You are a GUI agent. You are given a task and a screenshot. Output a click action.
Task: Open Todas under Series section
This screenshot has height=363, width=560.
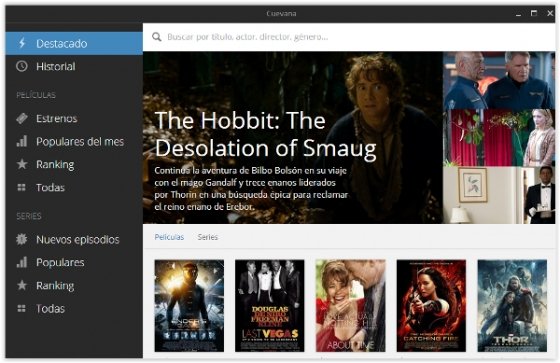pos(50,308)
